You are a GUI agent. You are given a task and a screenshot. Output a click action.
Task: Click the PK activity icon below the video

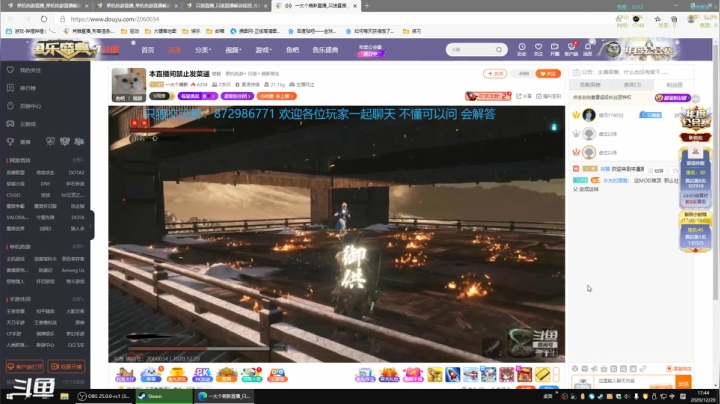click(x=202, y=375)
